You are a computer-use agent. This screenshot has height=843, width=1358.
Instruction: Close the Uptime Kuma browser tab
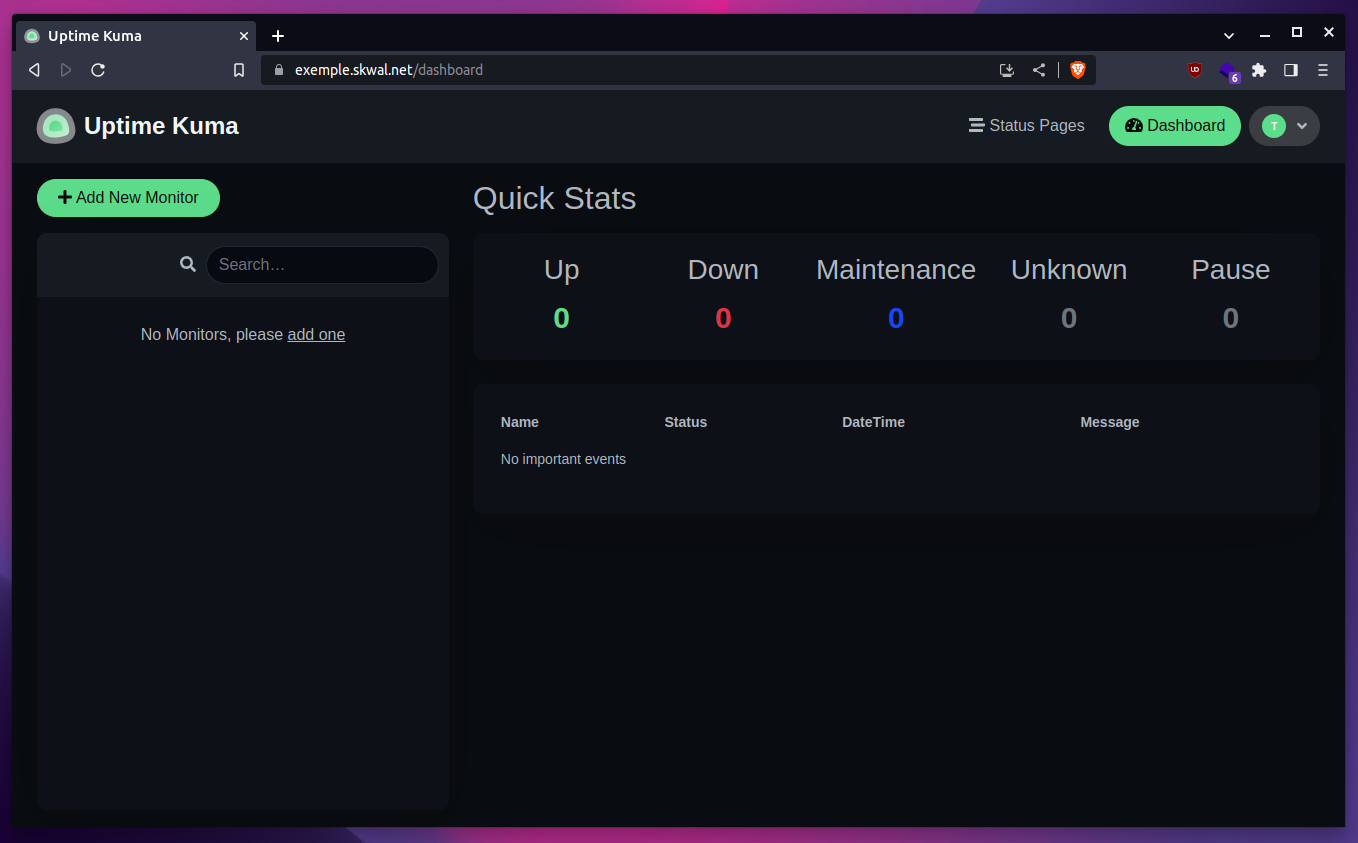[244, 36]
